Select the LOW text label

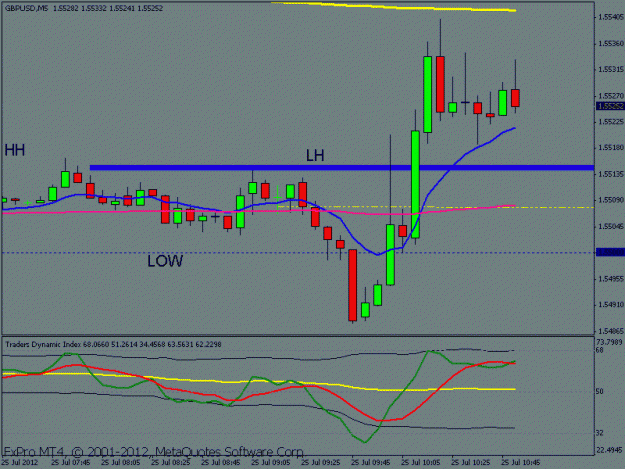tap(165, 261)
